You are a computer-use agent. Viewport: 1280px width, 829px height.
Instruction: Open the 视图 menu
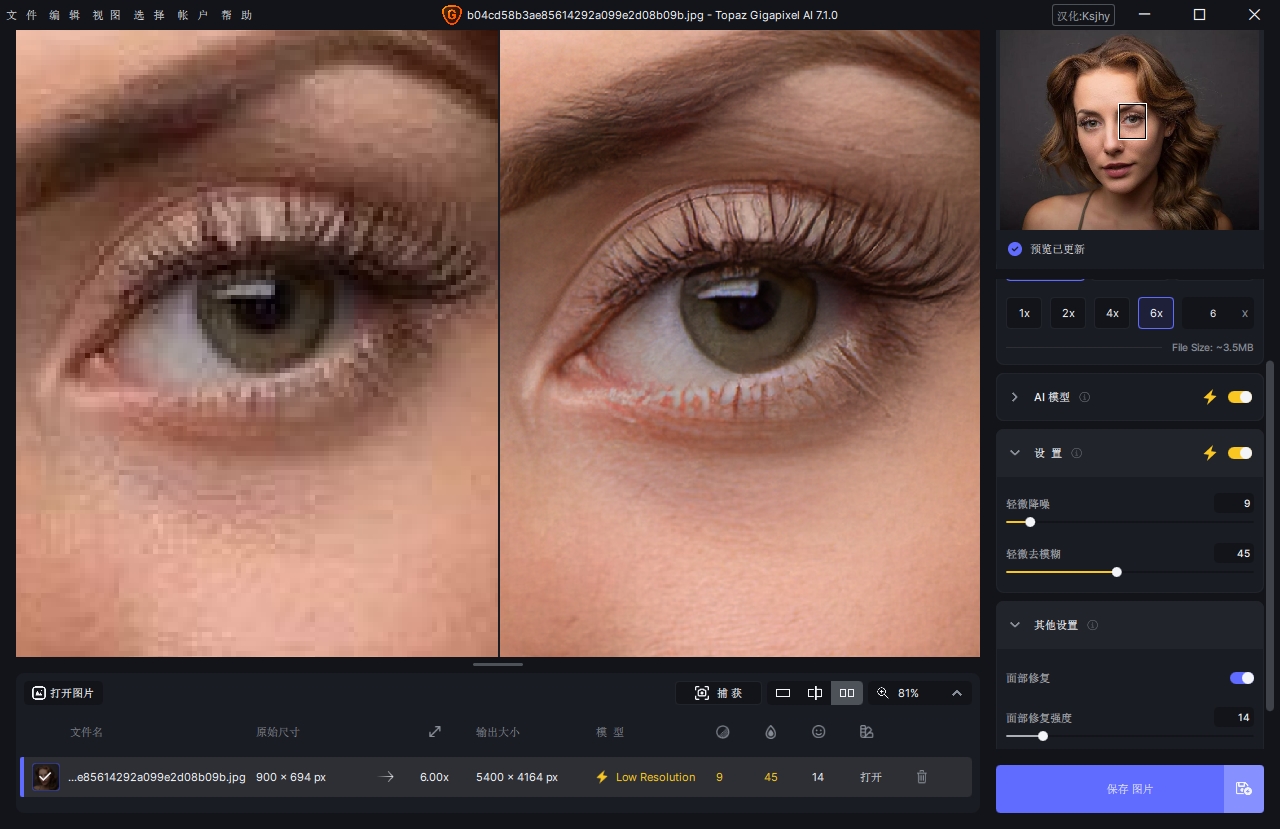108,15
